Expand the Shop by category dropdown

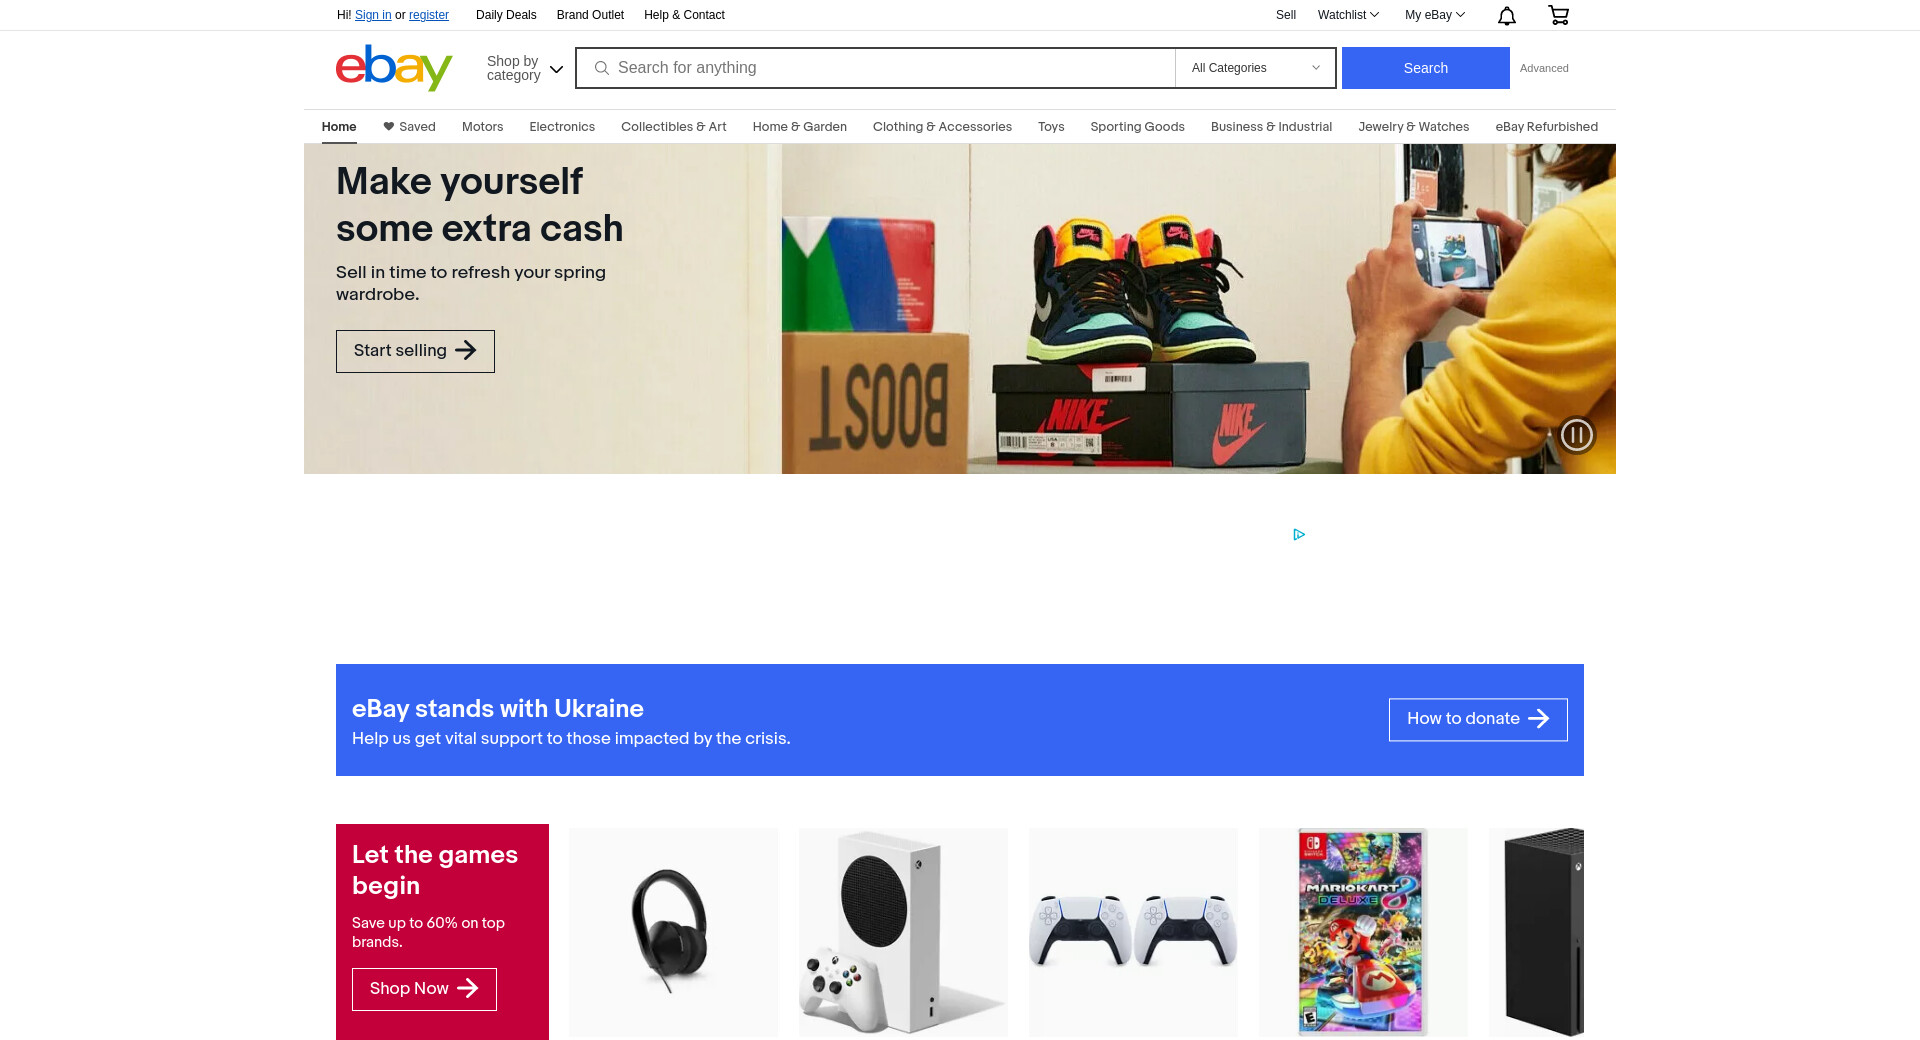tap(525, 68)
